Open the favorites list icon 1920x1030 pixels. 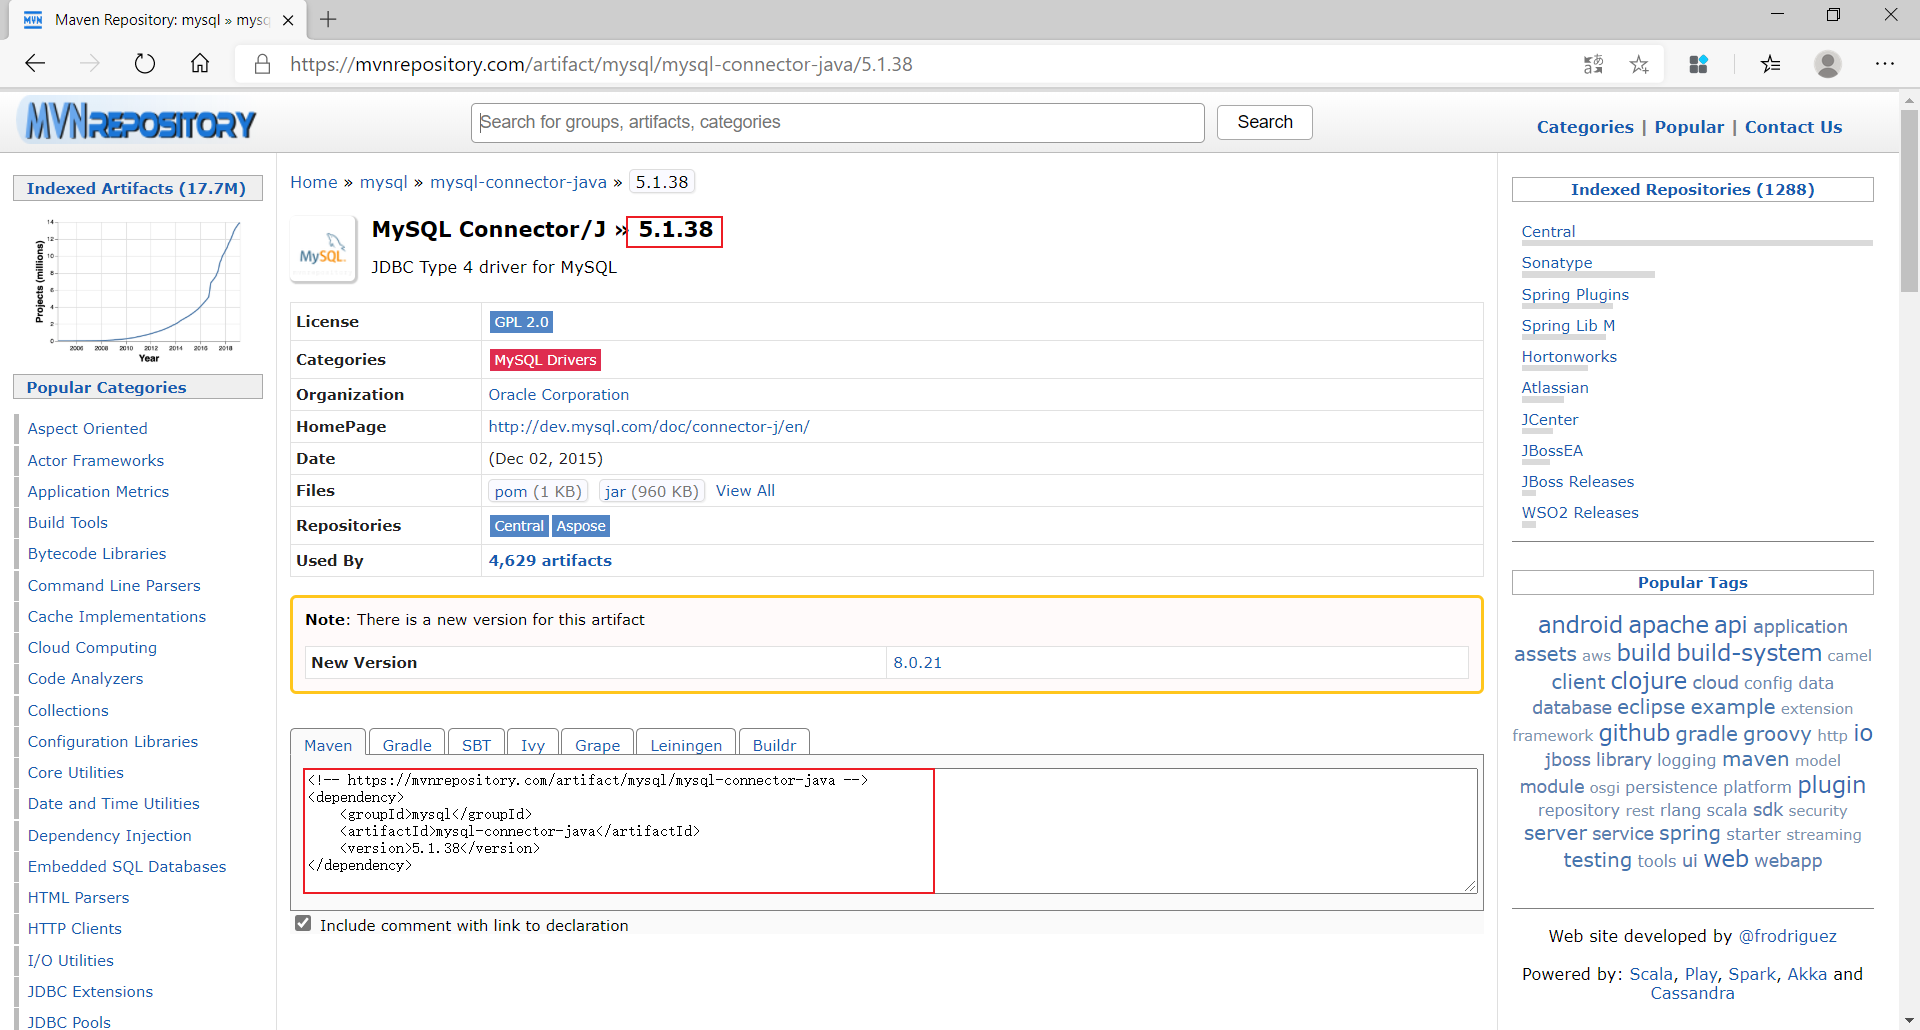(1770, 64)
